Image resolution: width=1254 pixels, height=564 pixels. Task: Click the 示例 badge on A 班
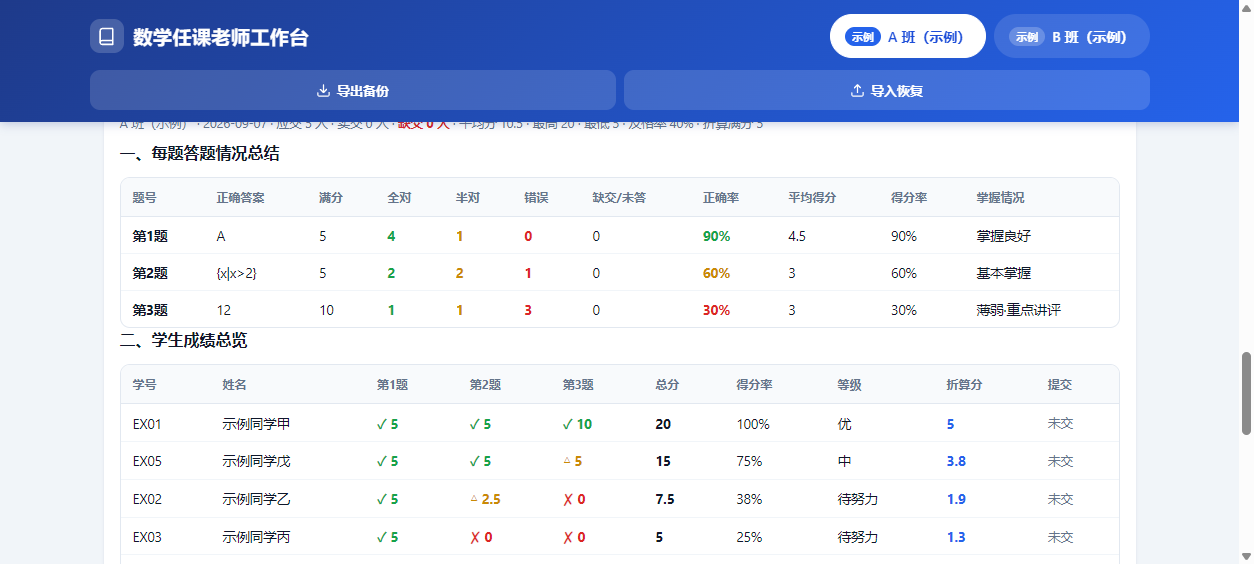click(x=862, y=37)
